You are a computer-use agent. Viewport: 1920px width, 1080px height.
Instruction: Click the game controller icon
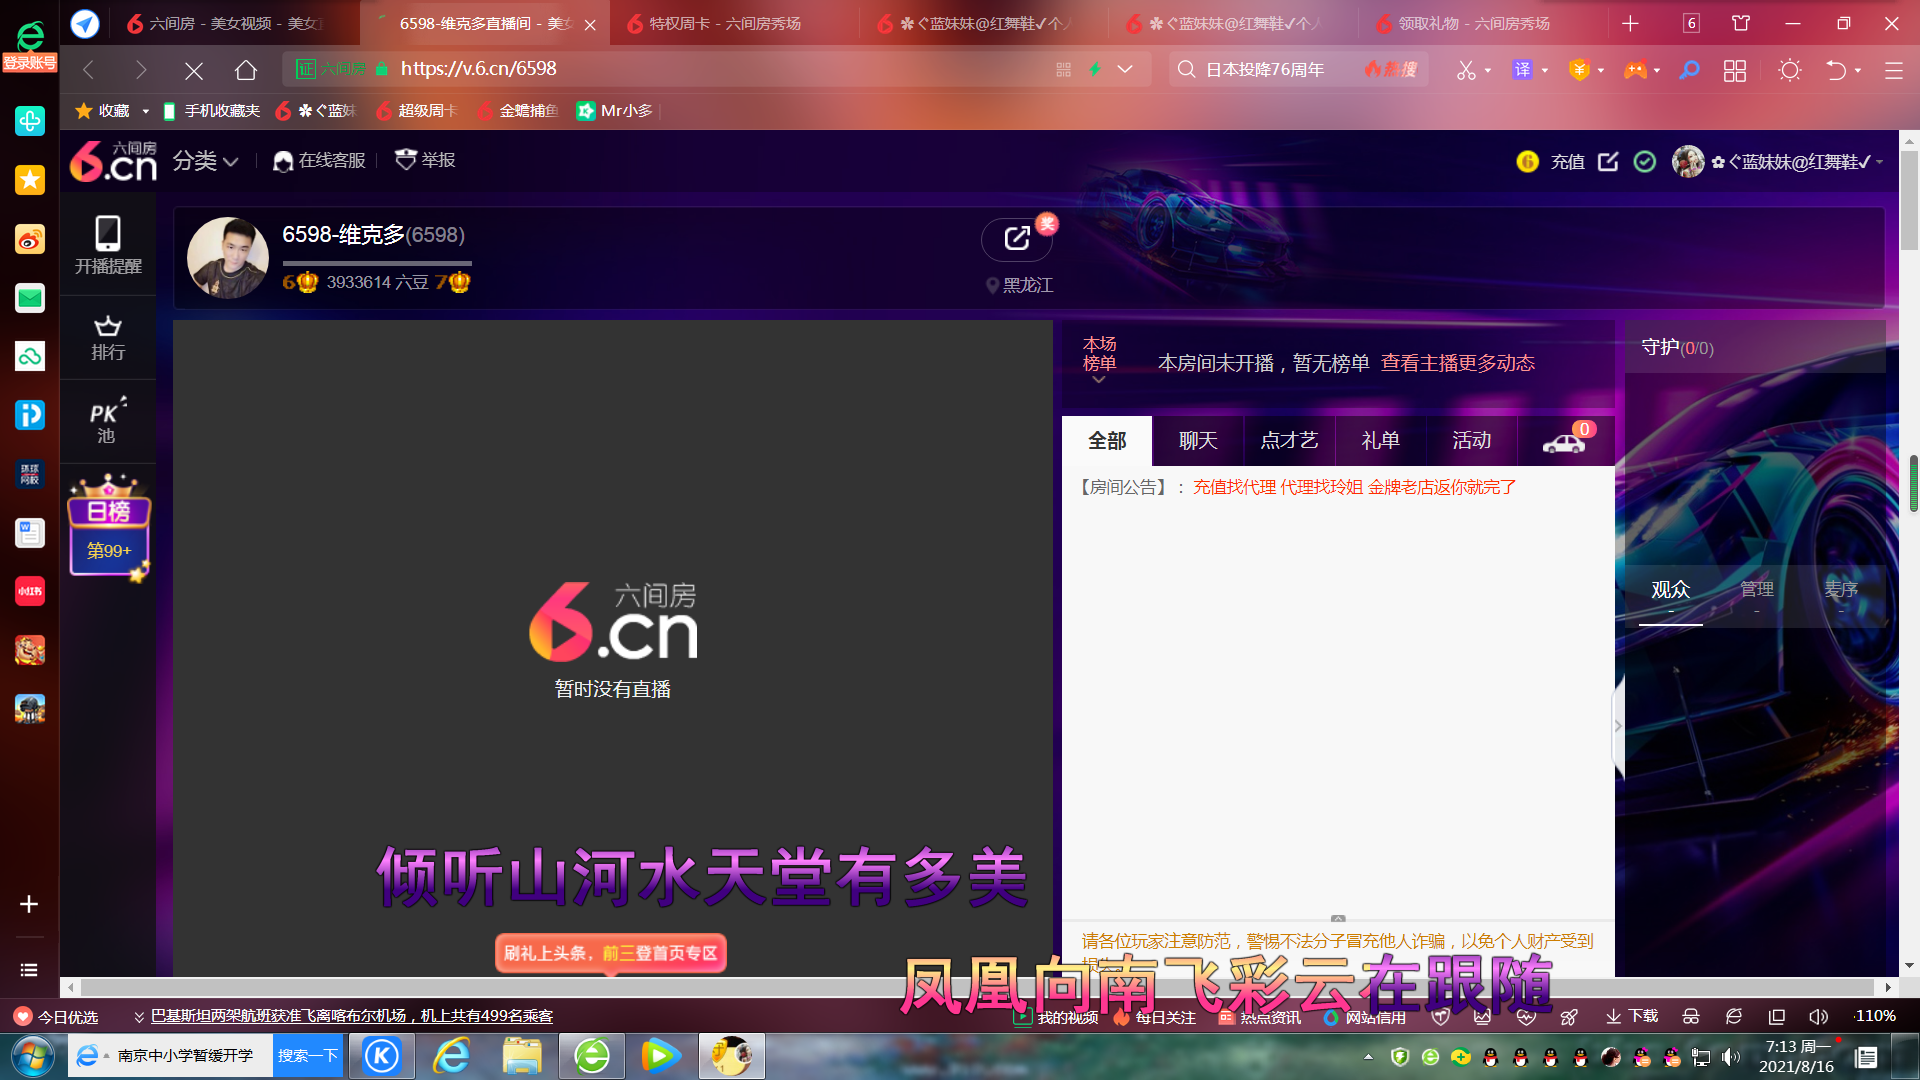[x=1635, y=70]
